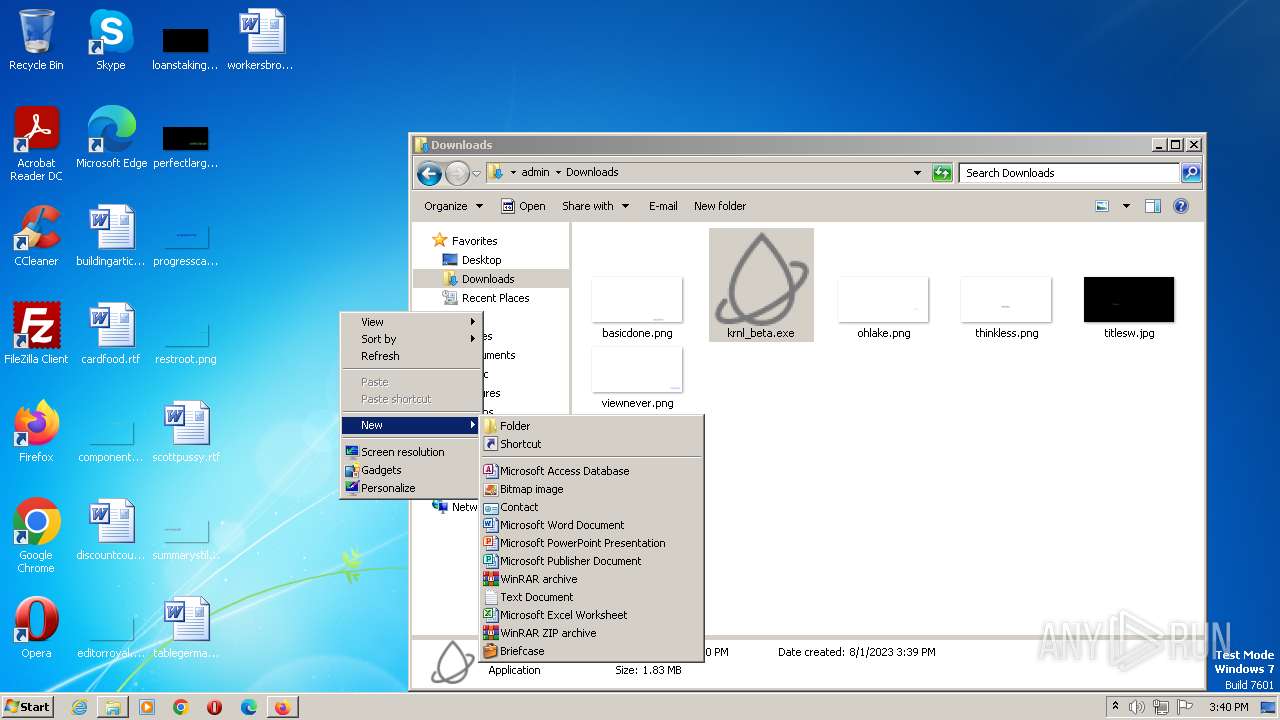Select basicdone.png file
This screenshot has width=1280, height=720.
click(637, 308)
